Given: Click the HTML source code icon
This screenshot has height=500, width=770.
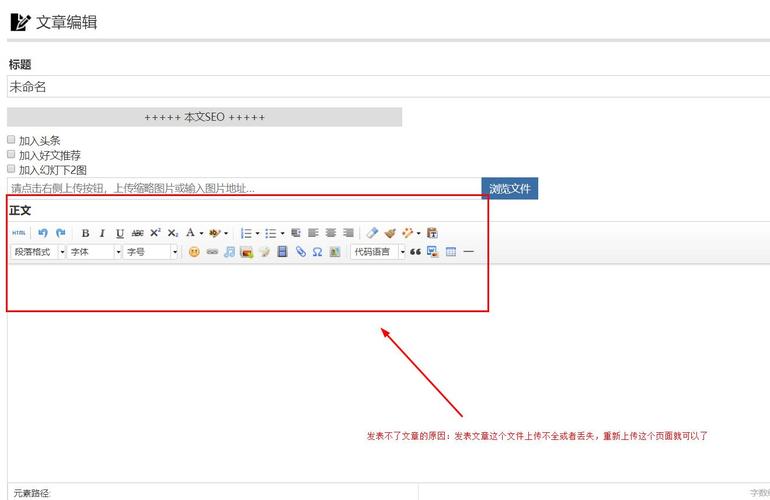Looking at the screenshot, I should [19, 233].
